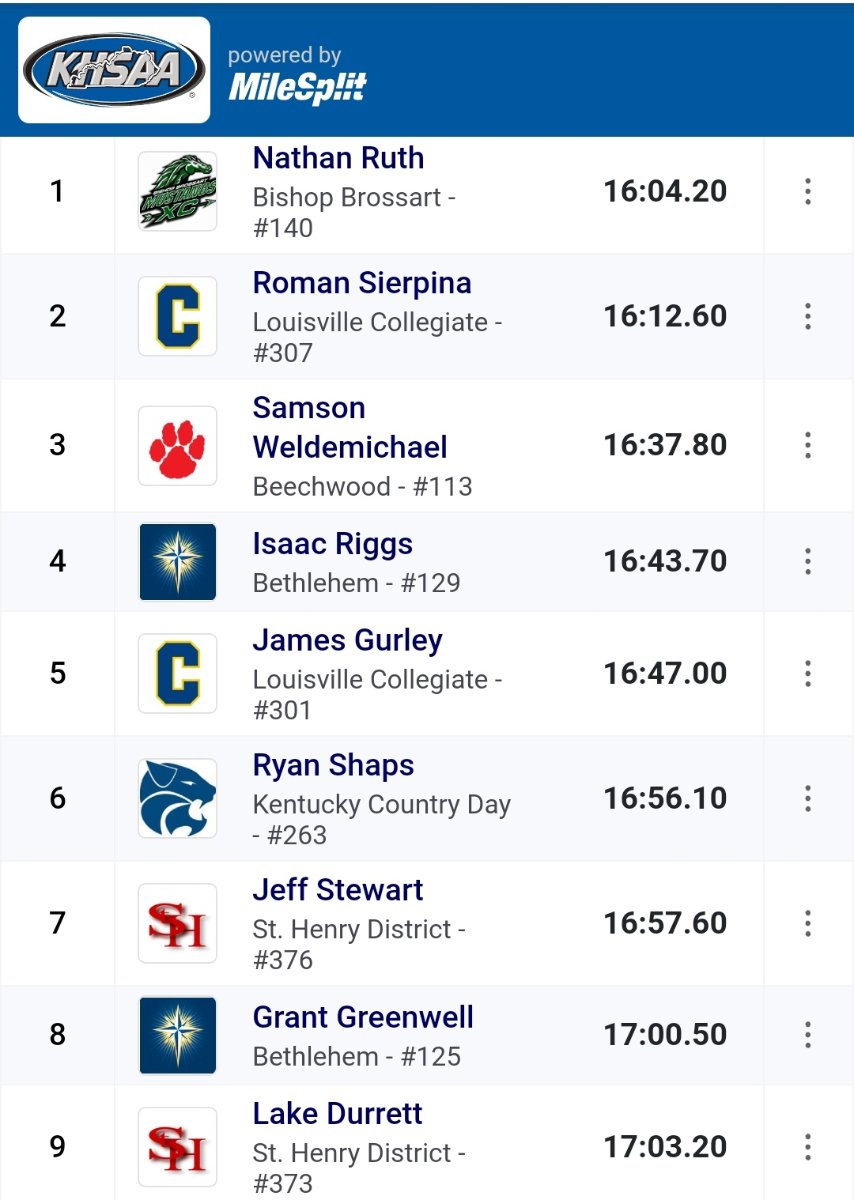Select Lake Durrett name link
Screen dimensions: 854x1200
(x=338, y=1114)
